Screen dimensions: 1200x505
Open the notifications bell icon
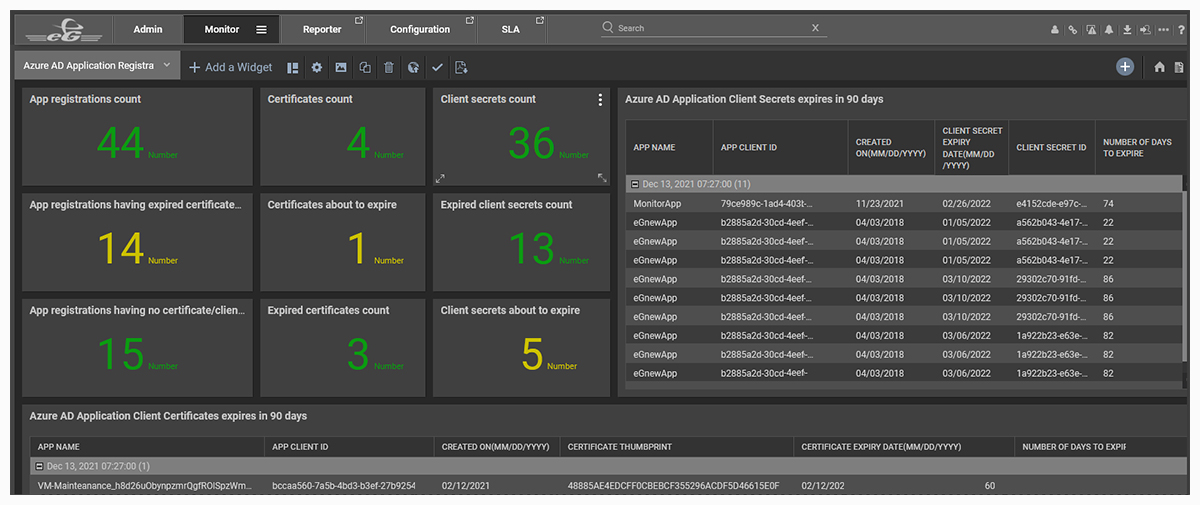tap(1109, 30)
